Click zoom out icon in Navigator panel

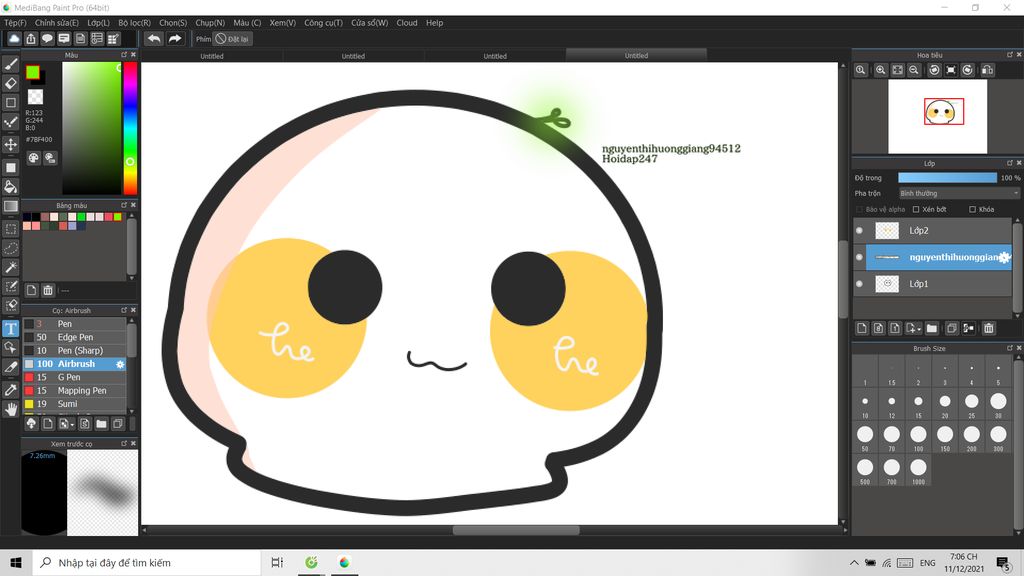pos(914,70)
